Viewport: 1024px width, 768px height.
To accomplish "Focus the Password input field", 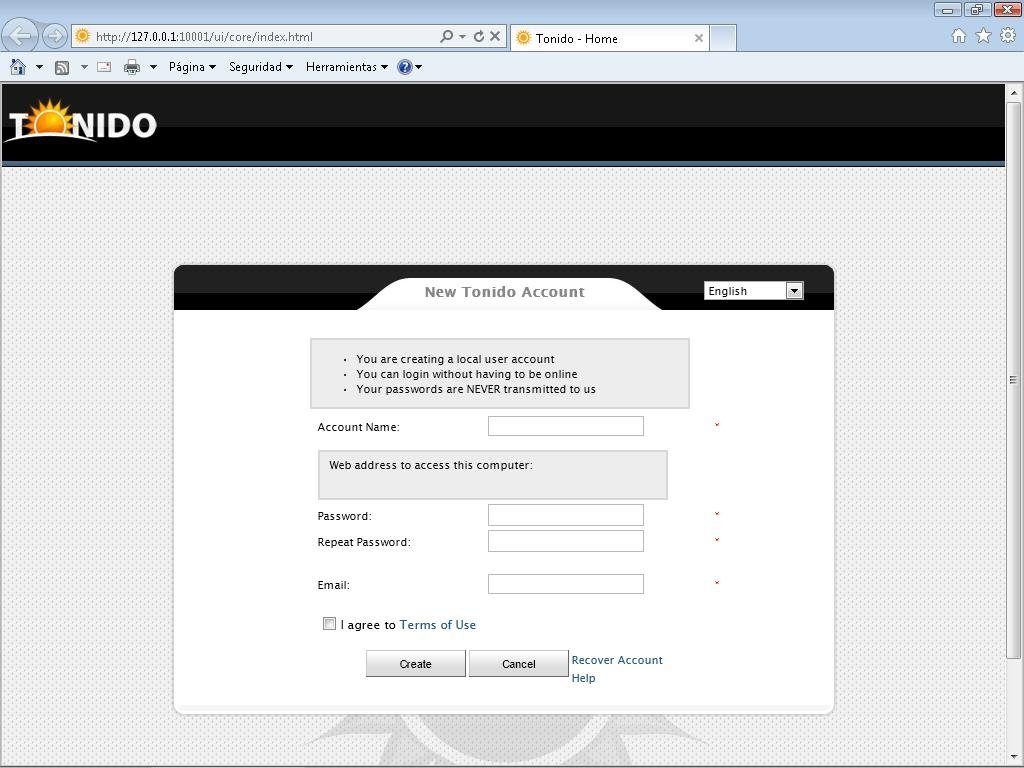I will tap(566, 515).
